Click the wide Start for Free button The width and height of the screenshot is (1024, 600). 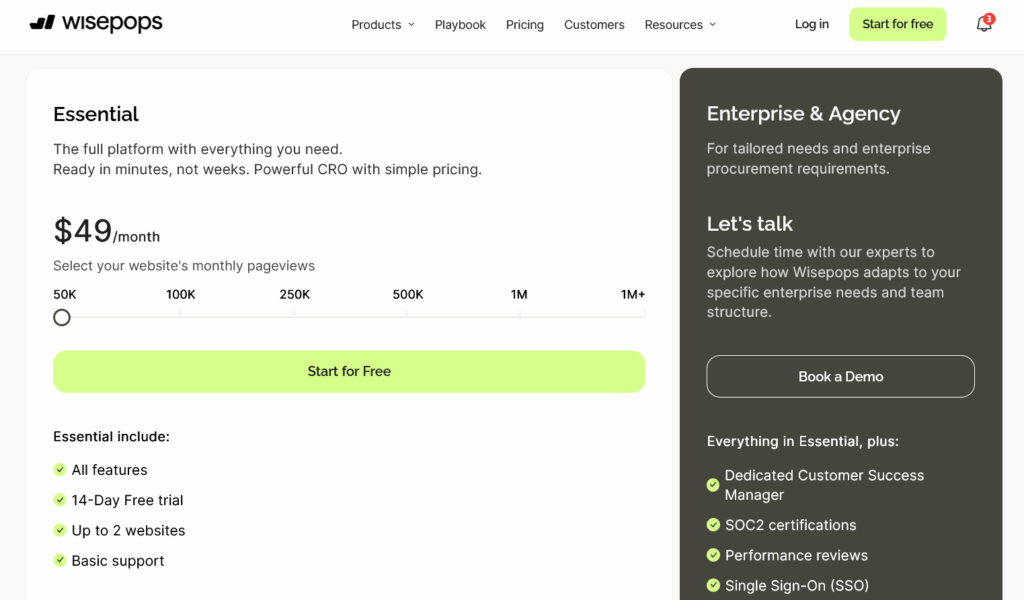coord(349,371)
